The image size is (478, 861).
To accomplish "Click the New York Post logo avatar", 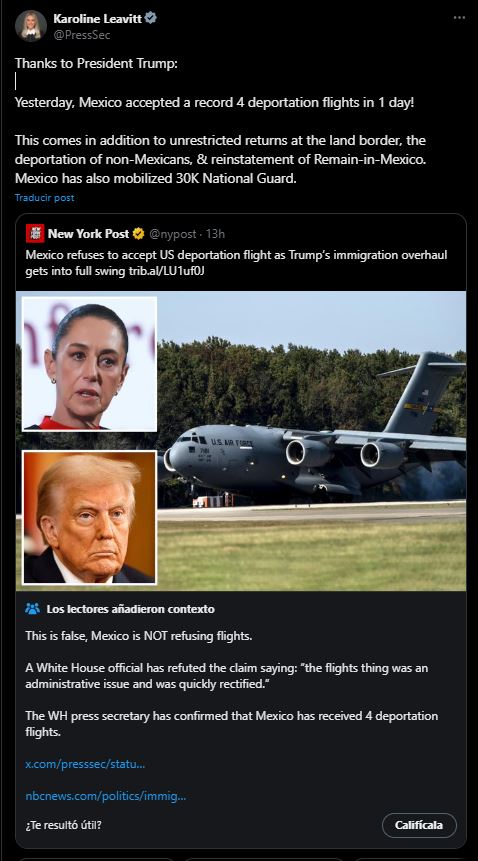I will click(35, 233).
